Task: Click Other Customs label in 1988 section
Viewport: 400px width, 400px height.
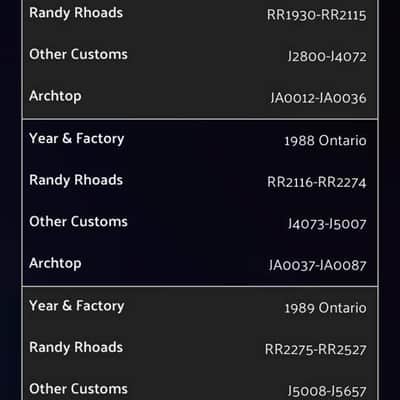Action: (x=78, y=222)
